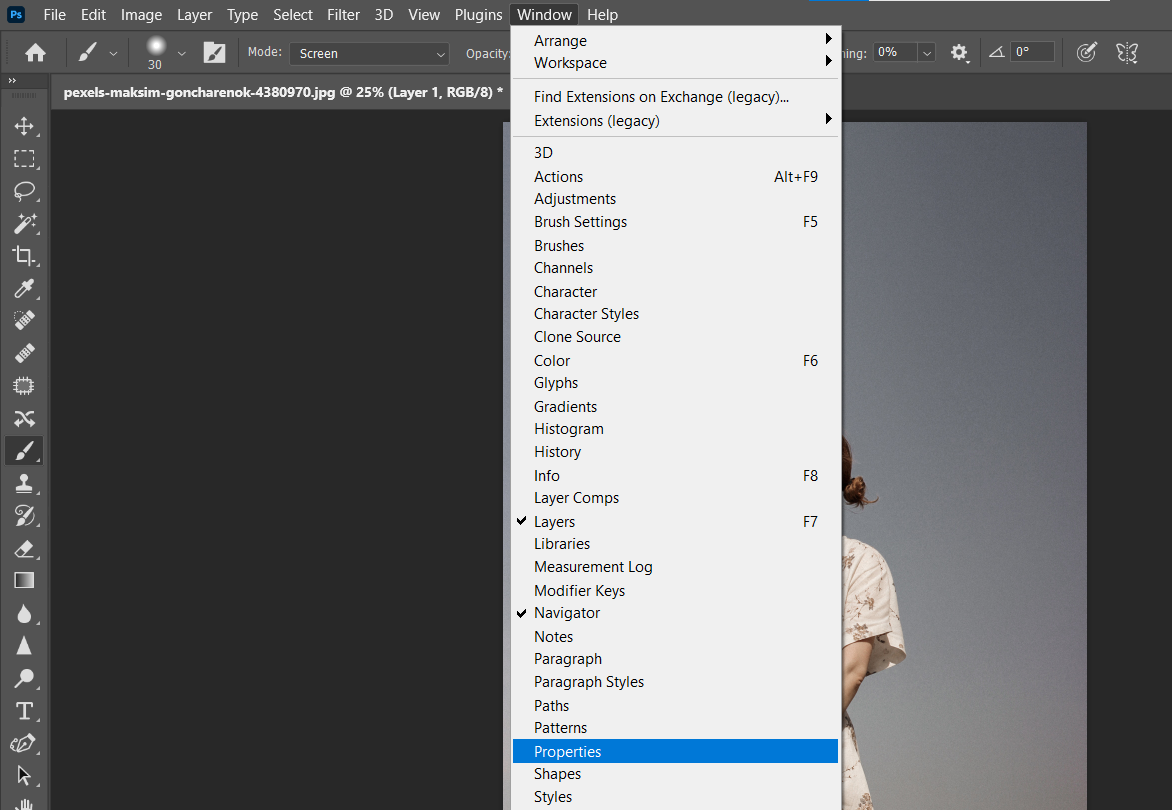Expand the Extensions (legacy) submenu
1172x810 pixels.
tap(675, 120)
